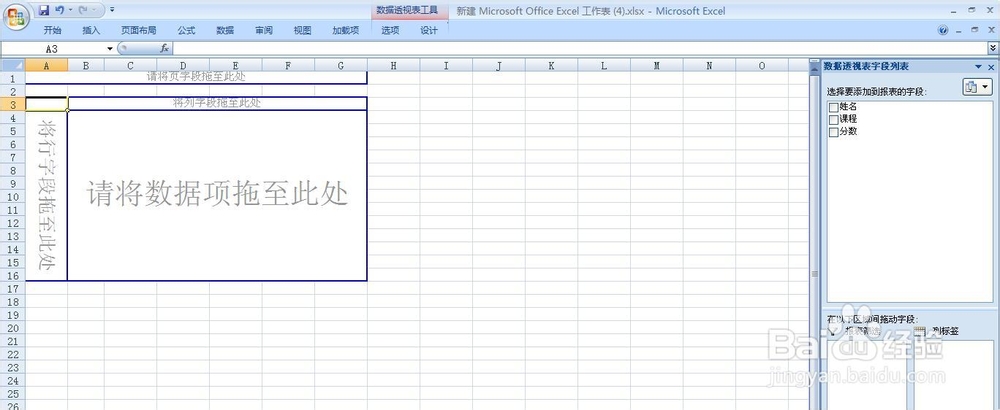This screenshot has width=1000, height=410.
Task: Open Customize Quick Access Toolbar dropdown
Action: click(112, 10)
